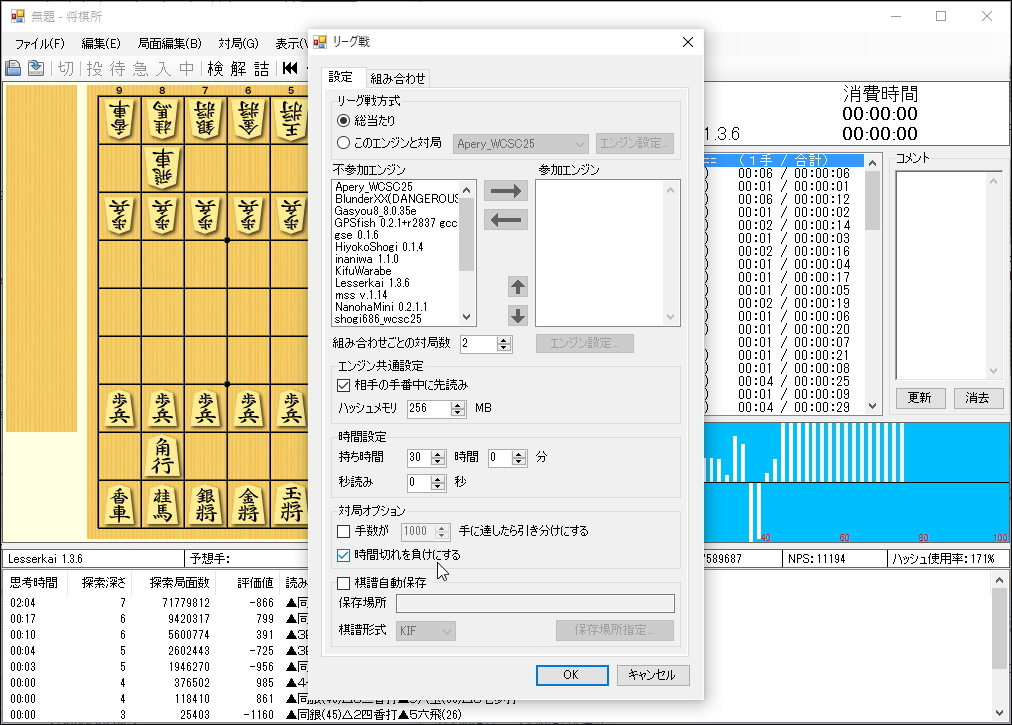Save the game record via the save icon

pos(35,67)
